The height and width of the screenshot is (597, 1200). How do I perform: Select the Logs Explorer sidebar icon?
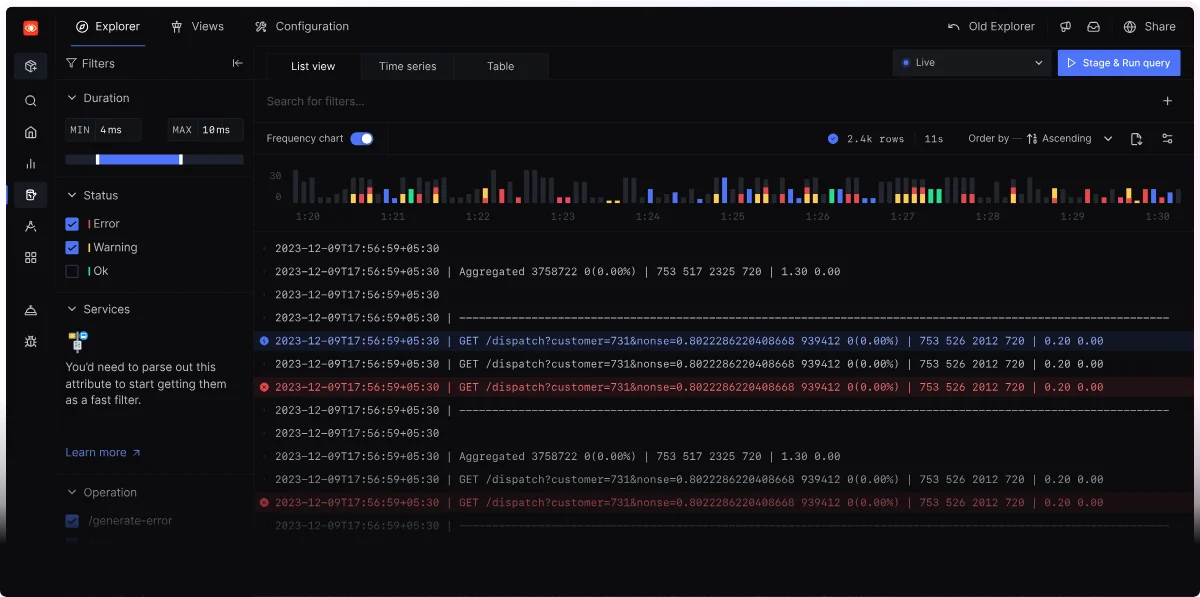[x=30, y=193]
